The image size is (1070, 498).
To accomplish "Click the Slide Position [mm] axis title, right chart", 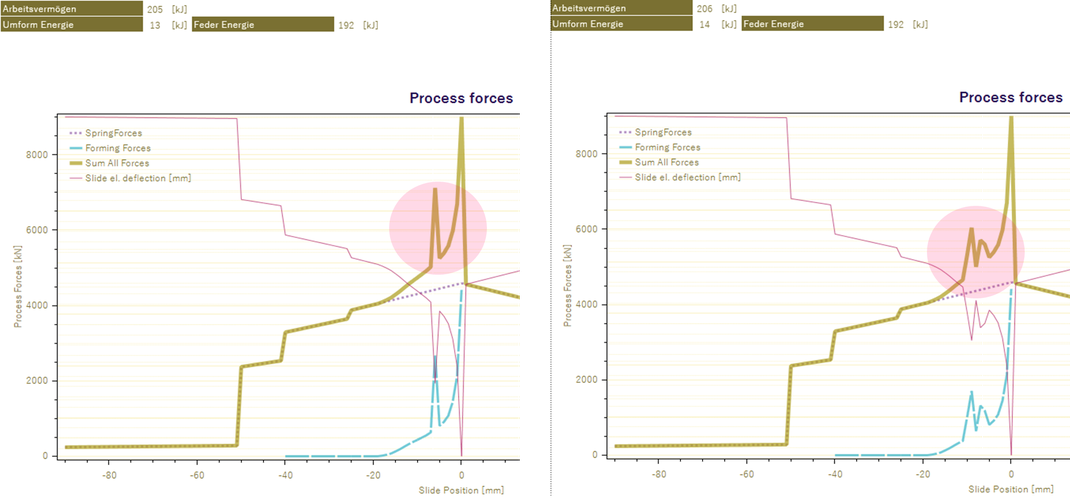I will tap(1011, 490).
